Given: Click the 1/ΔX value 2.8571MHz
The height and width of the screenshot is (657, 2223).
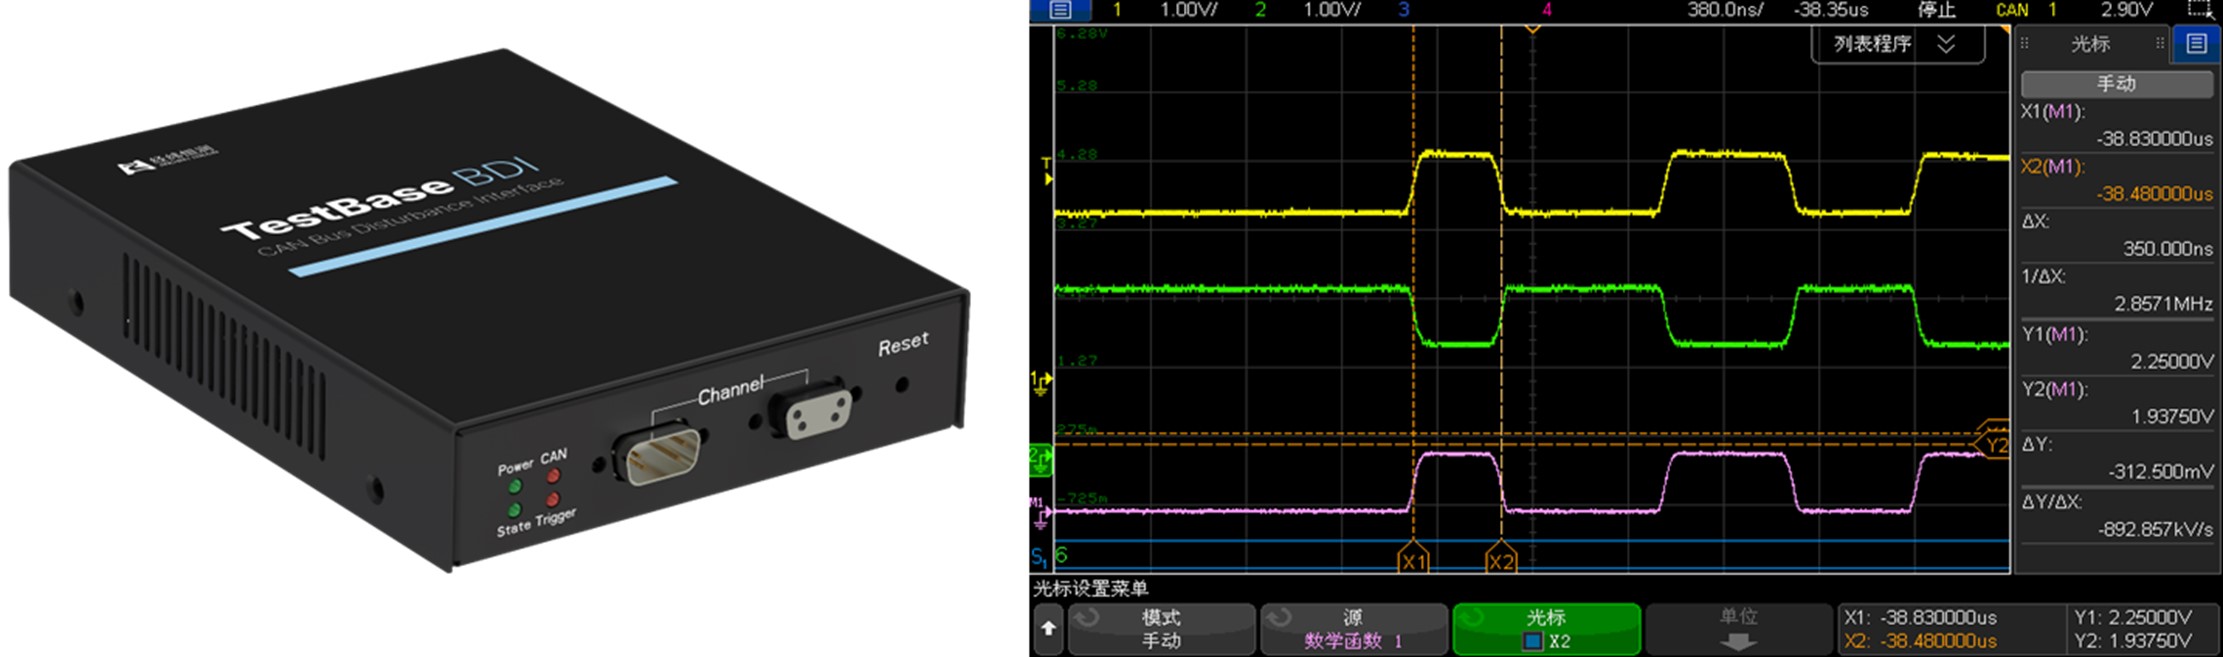Looking at the screenshot, I should click(2163, 304).
